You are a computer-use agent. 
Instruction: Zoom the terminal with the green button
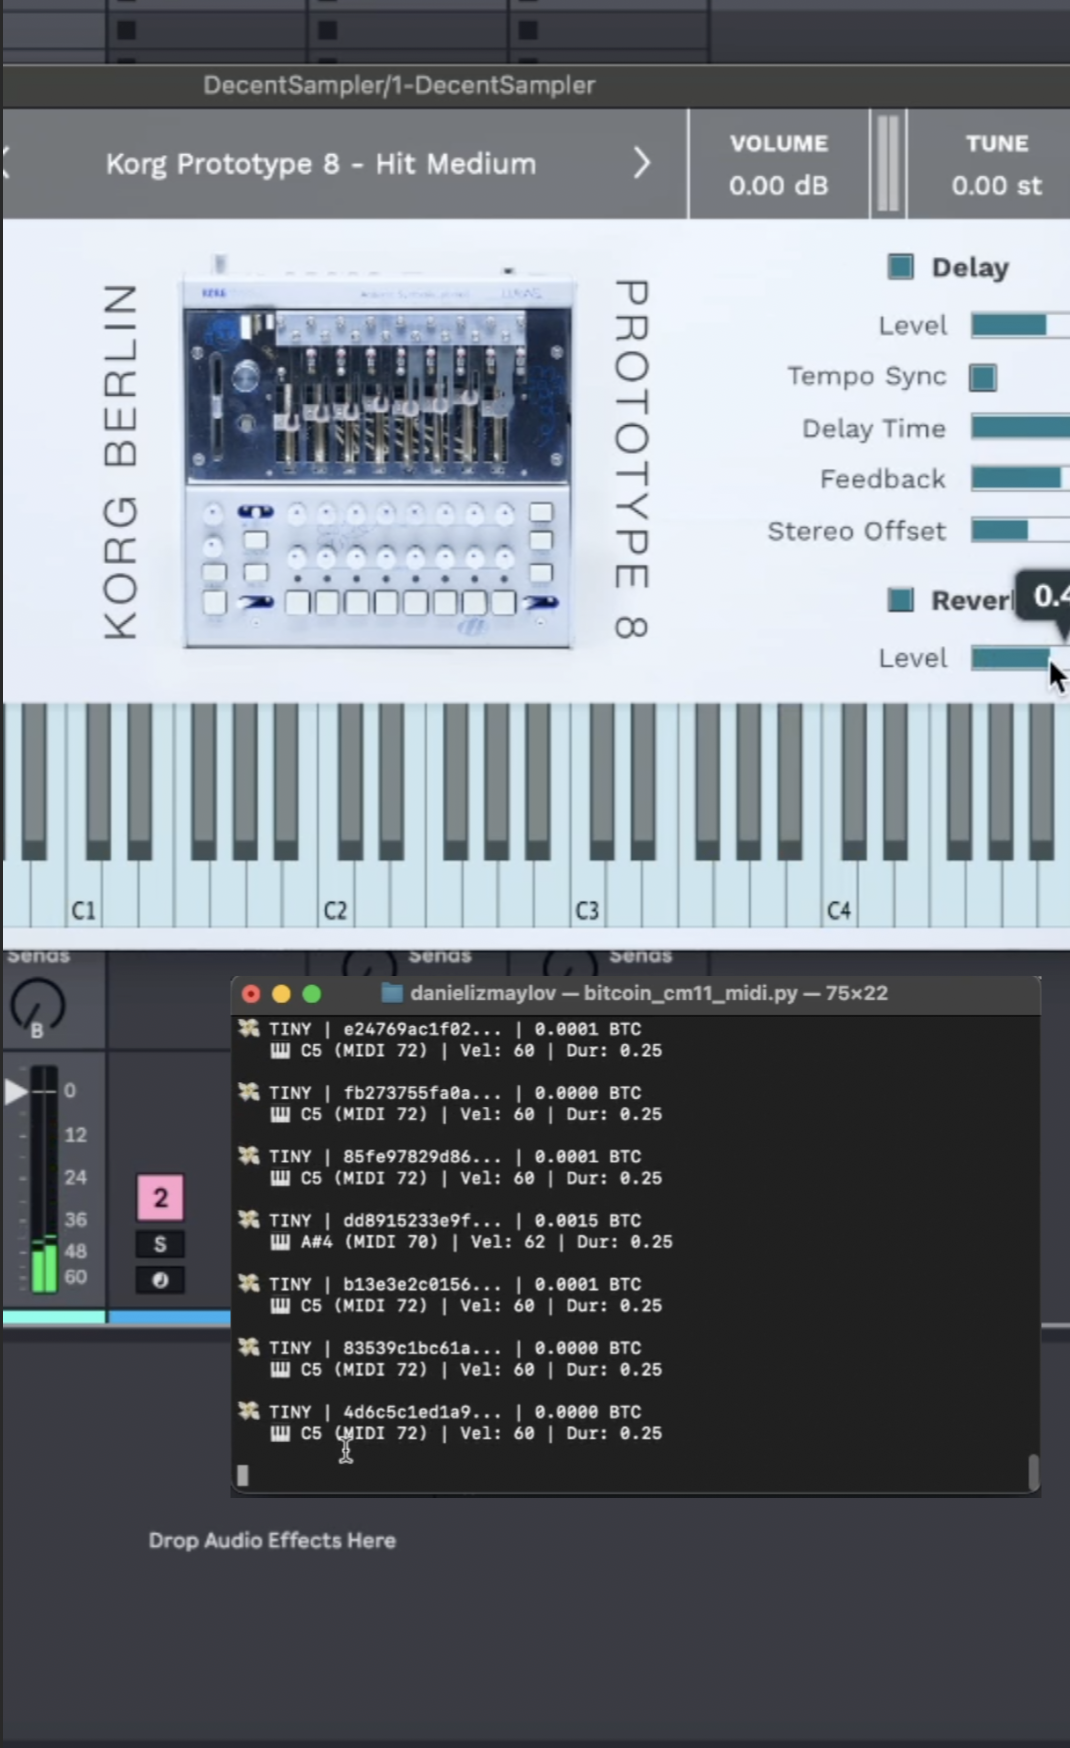click(312, 993)
